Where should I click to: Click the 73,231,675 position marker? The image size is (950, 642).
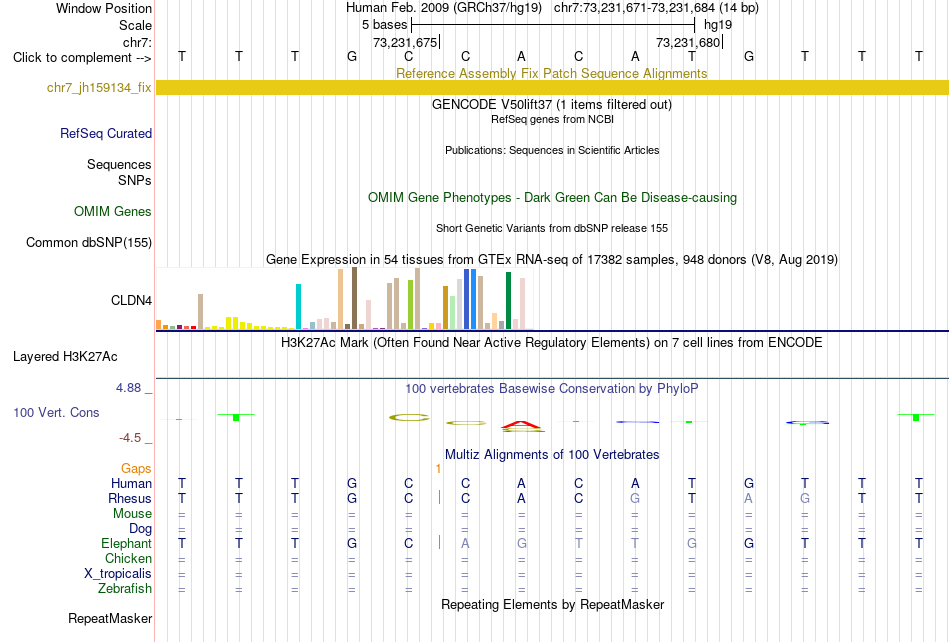(405, 42)
